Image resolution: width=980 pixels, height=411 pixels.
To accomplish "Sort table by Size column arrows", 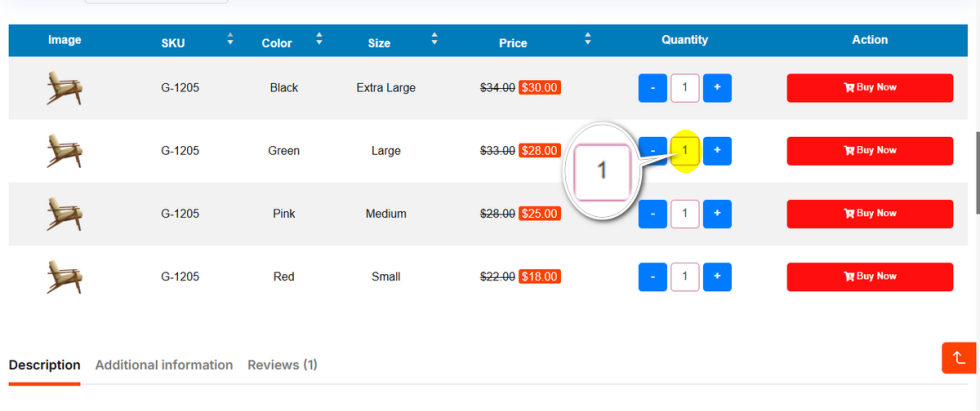I will (434, 40).
